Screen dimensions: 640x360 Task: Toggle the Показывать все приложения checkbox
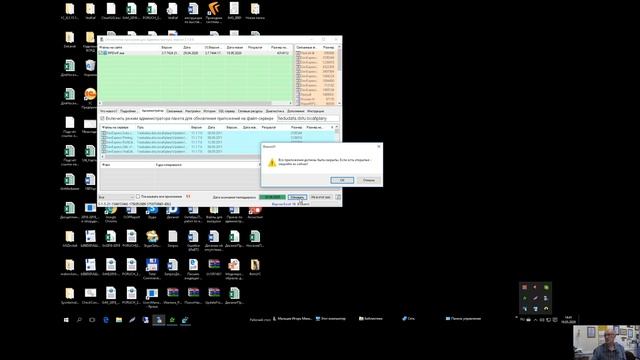tap(138, 197)
